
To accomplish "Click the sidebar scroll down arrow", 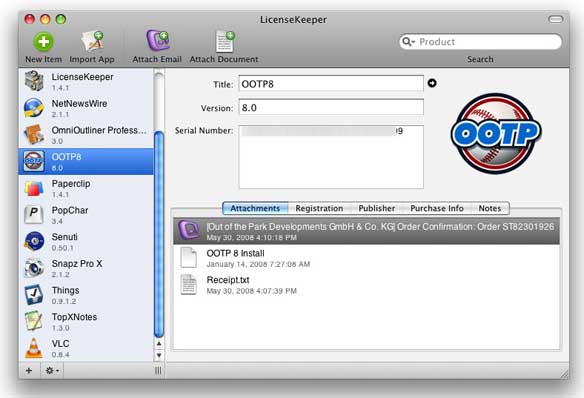I will tap(159, 355).
